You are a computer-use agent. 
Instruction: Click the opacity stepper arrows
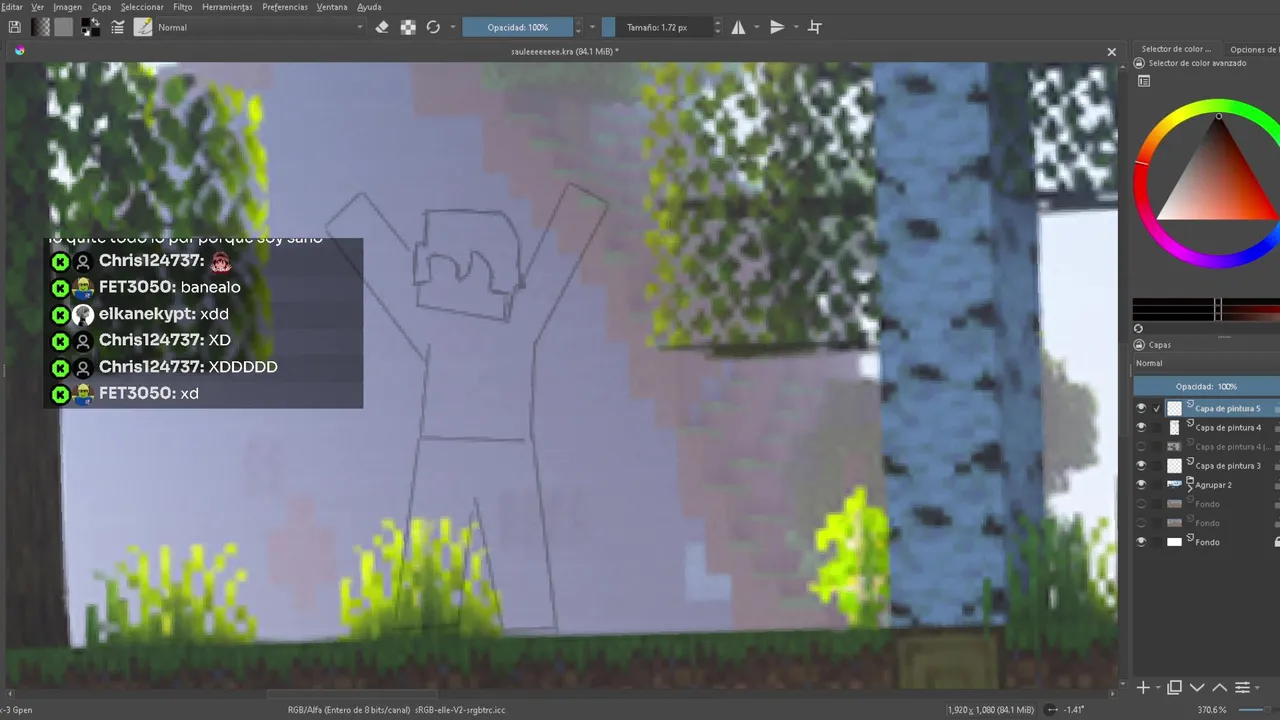(578, 27)
